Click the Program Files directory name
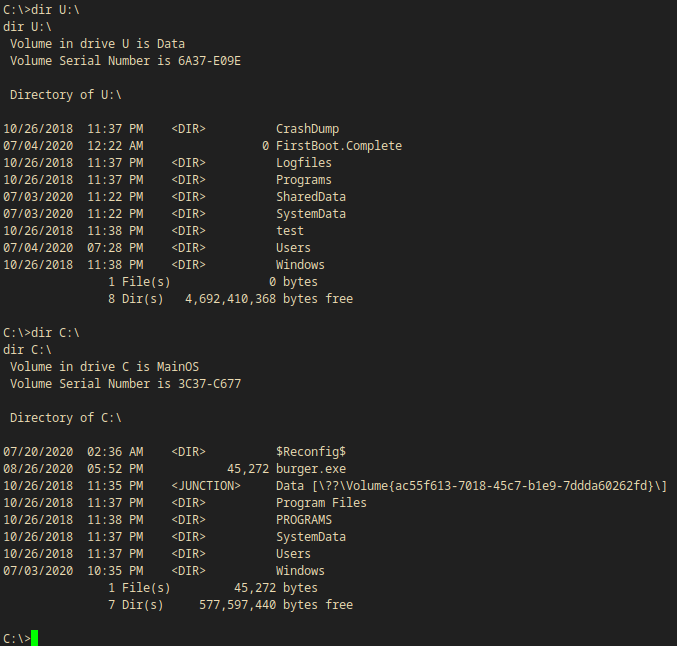This screenshot has height=646, width=677. (x=321, y=502)
